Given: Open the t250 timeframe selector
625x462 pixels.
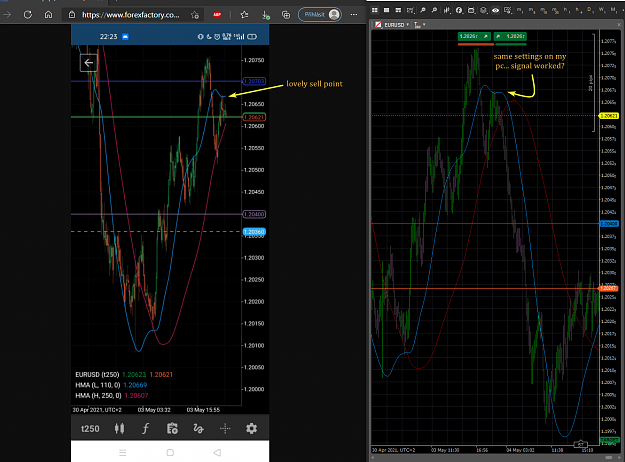Looking at the screenshot, I should tap(90, 429).
